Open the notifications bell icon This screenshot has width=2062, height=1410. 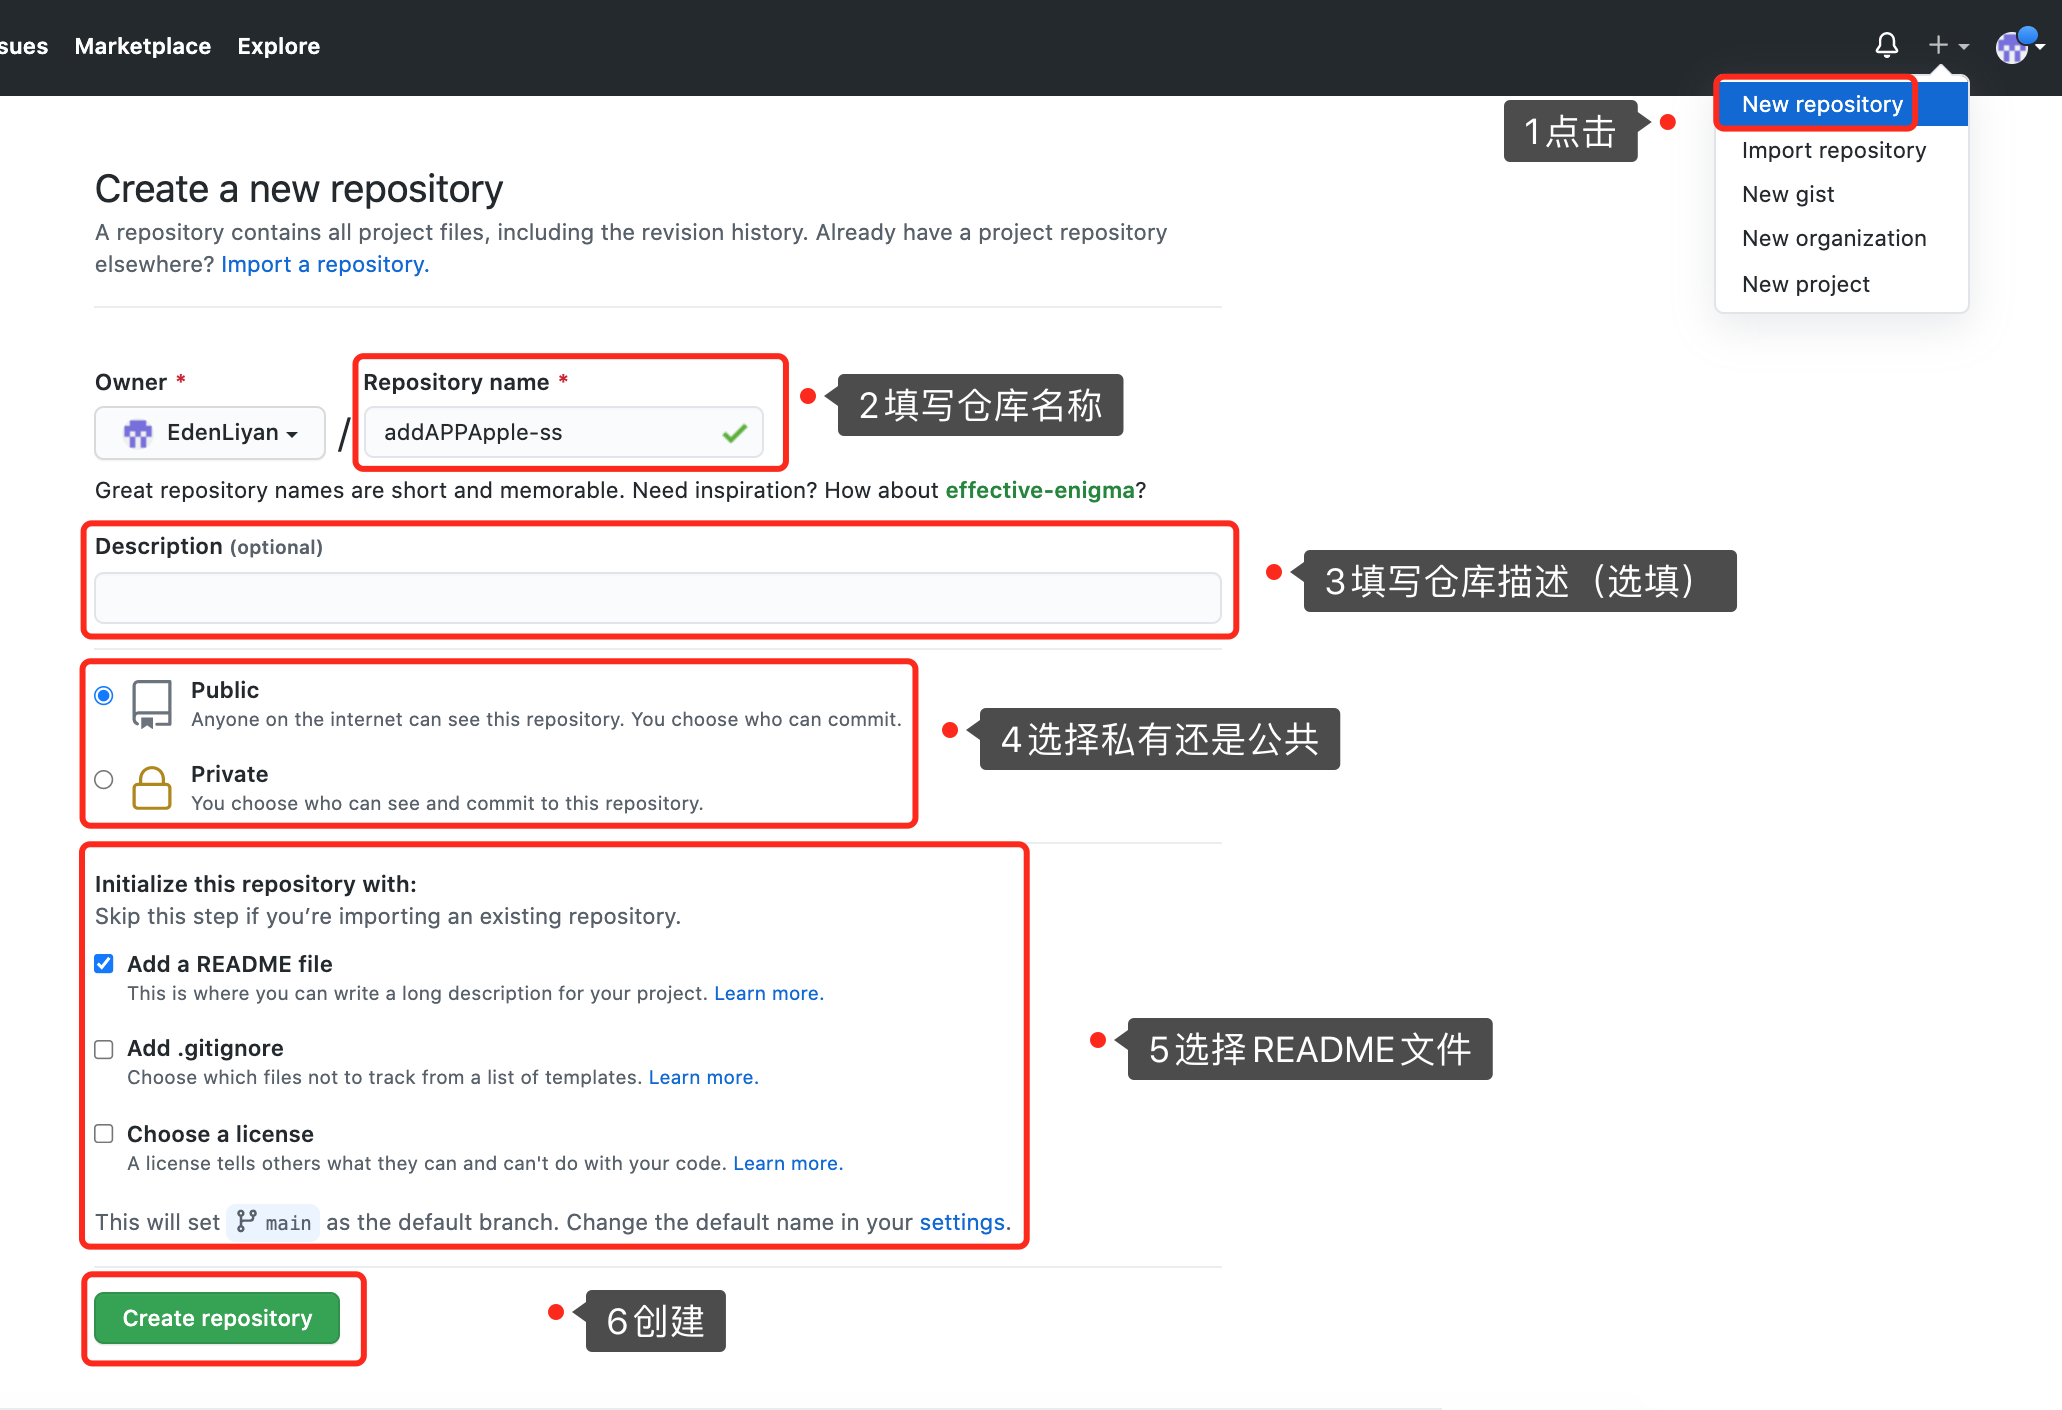tap(1886, 45)
